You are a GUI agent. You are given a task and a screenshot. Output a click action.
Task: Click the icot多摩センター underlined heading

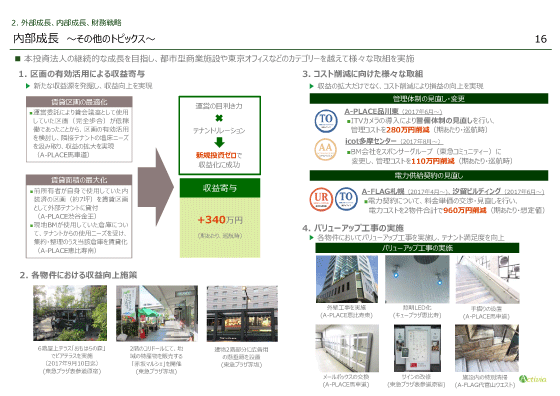(371, 141)
